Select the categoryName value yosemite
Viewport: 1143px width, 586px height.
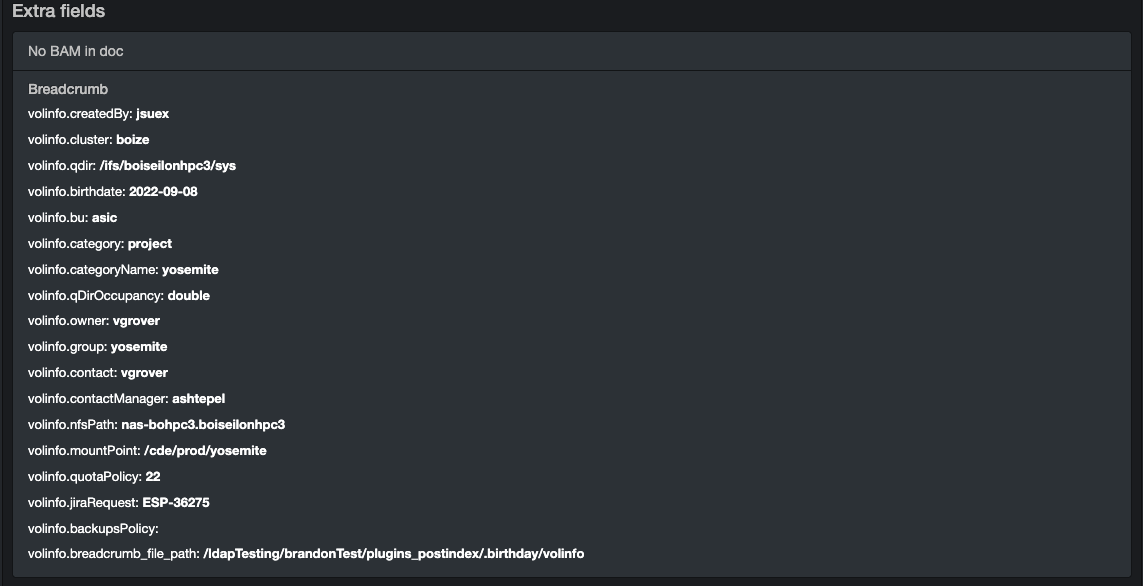click(190, 270)
